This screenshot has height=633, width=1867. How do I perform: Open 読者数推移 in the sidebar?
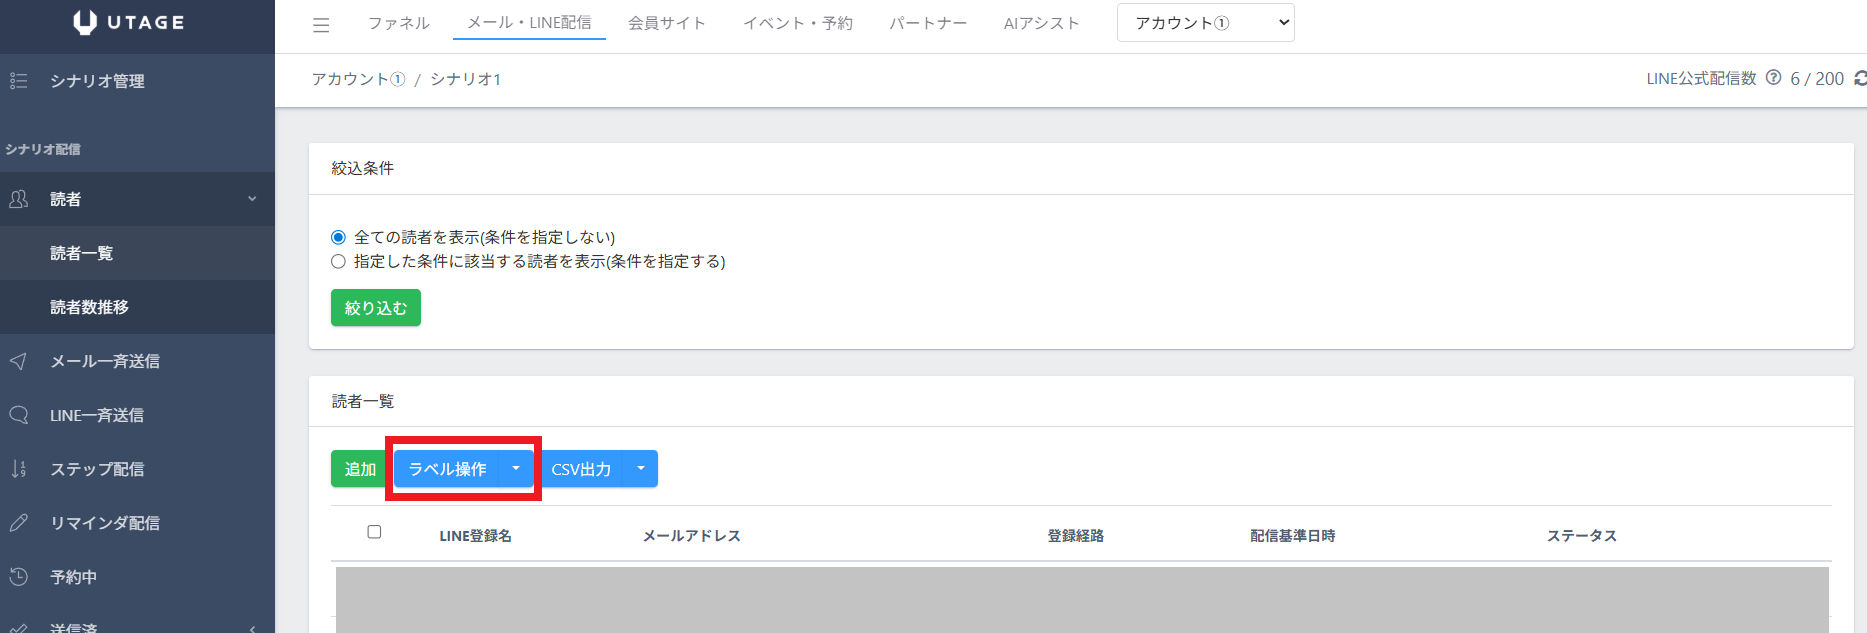coord(89,307)
